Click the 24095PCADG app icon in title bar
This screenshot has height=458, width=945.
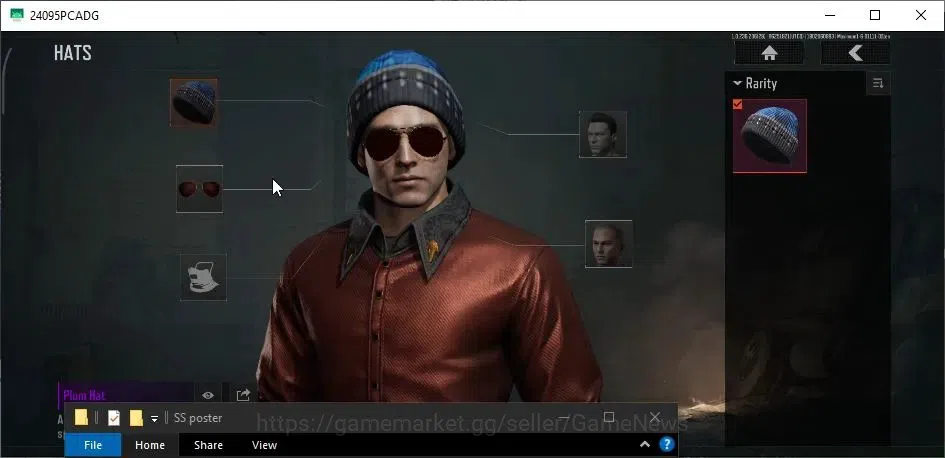[x=17, y=15]
